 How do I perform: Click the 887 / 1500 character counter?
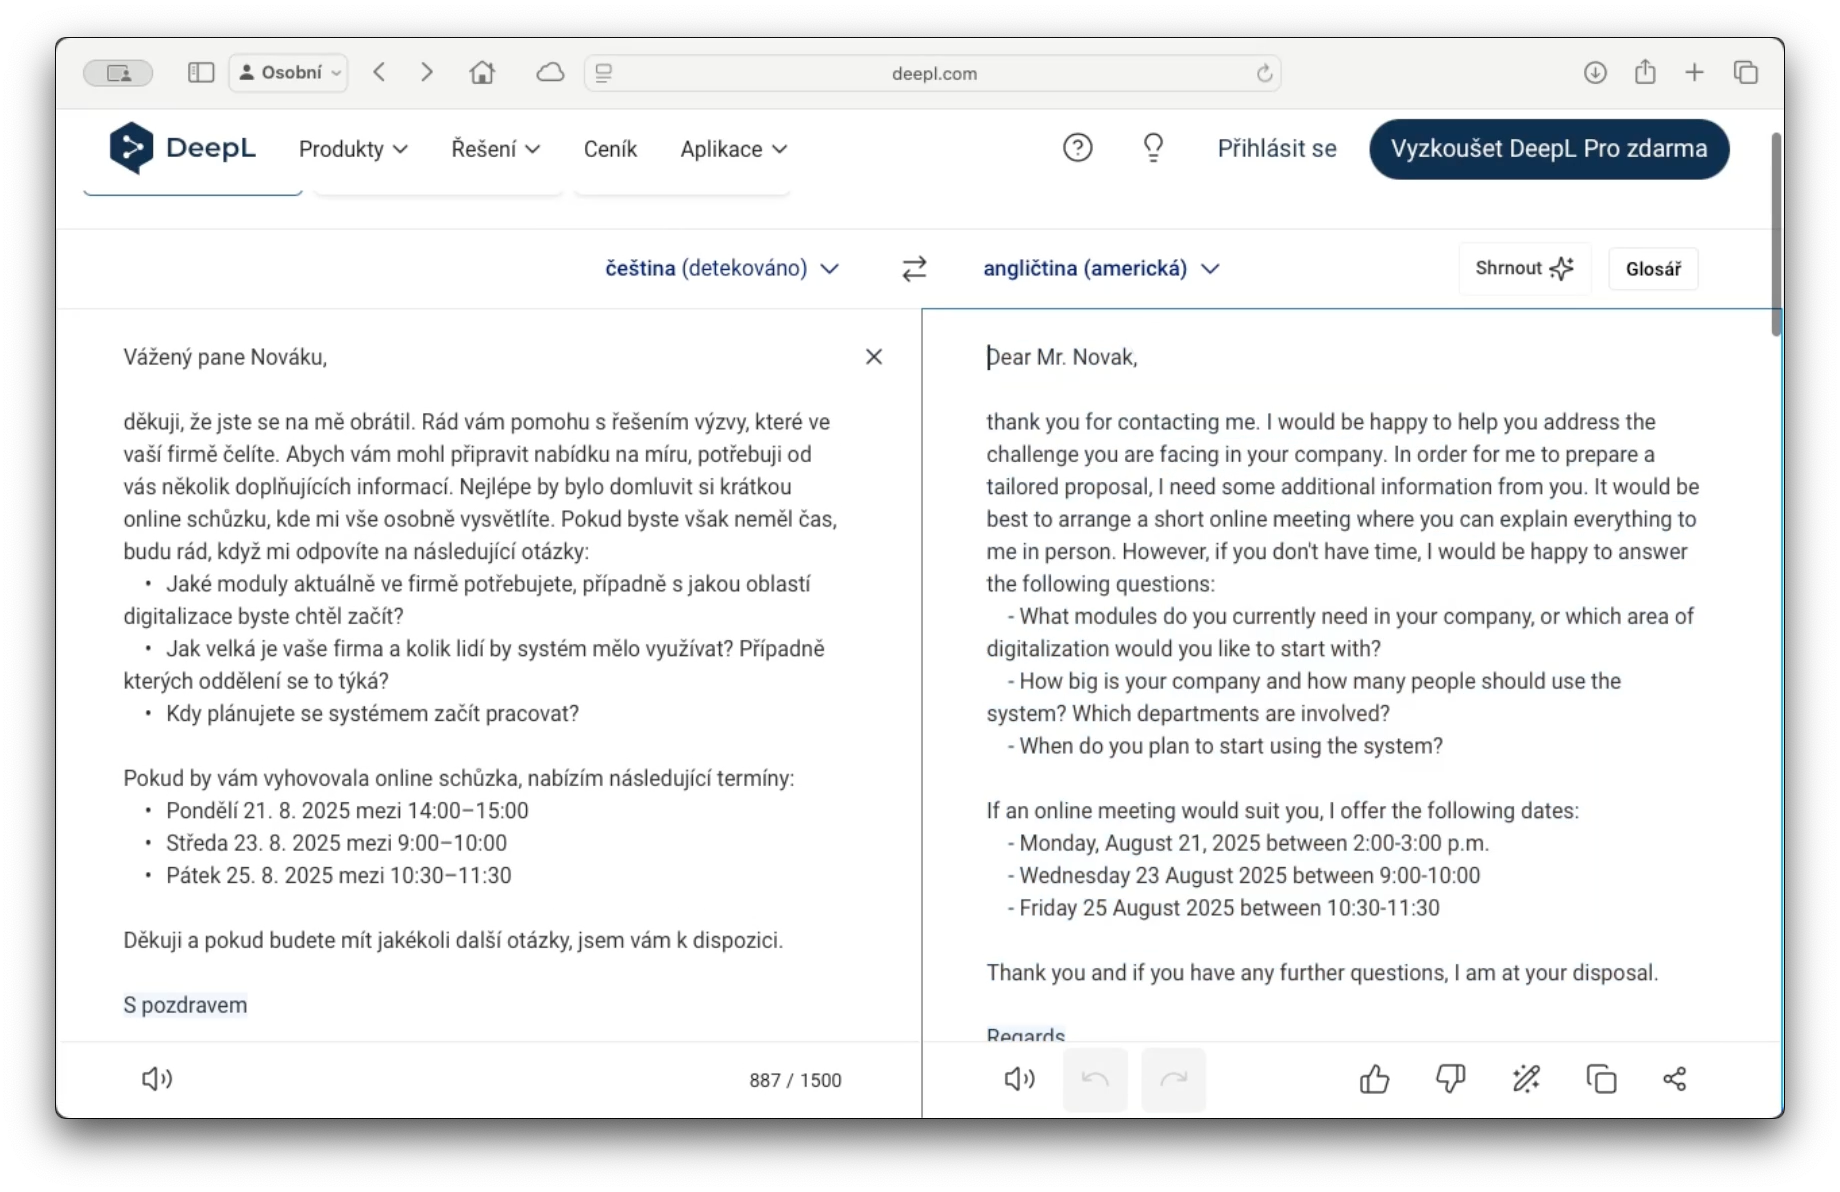coord(795,1080)
